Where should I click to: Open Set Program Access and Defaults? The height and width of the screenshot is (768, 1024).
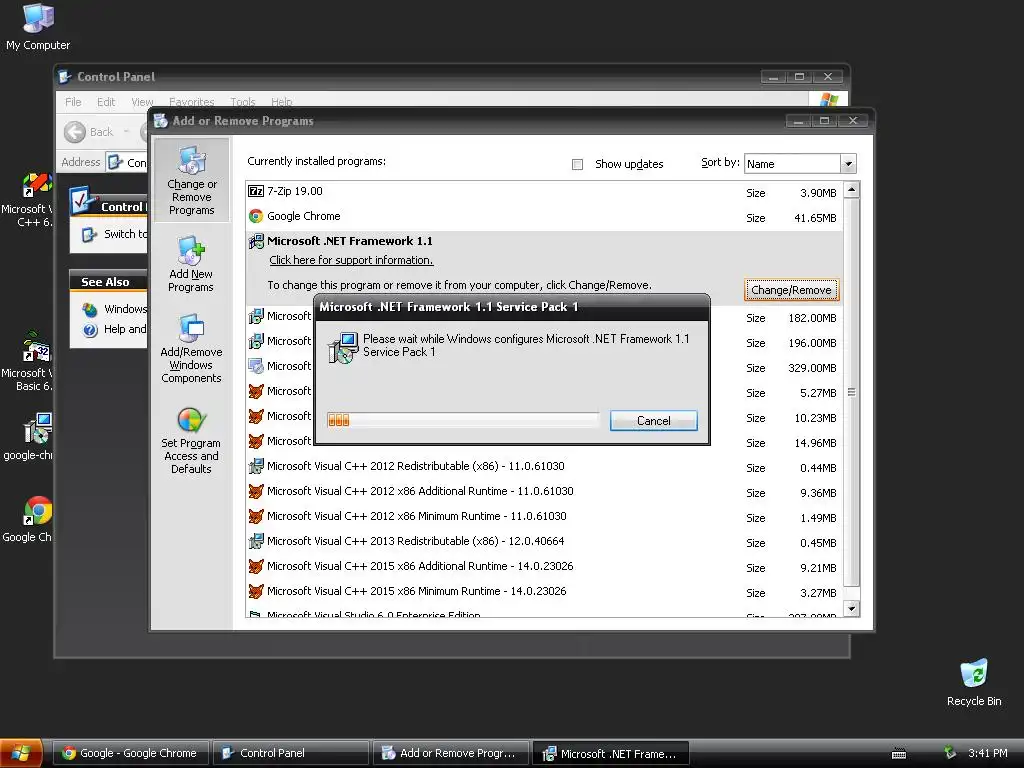[191, 440]
